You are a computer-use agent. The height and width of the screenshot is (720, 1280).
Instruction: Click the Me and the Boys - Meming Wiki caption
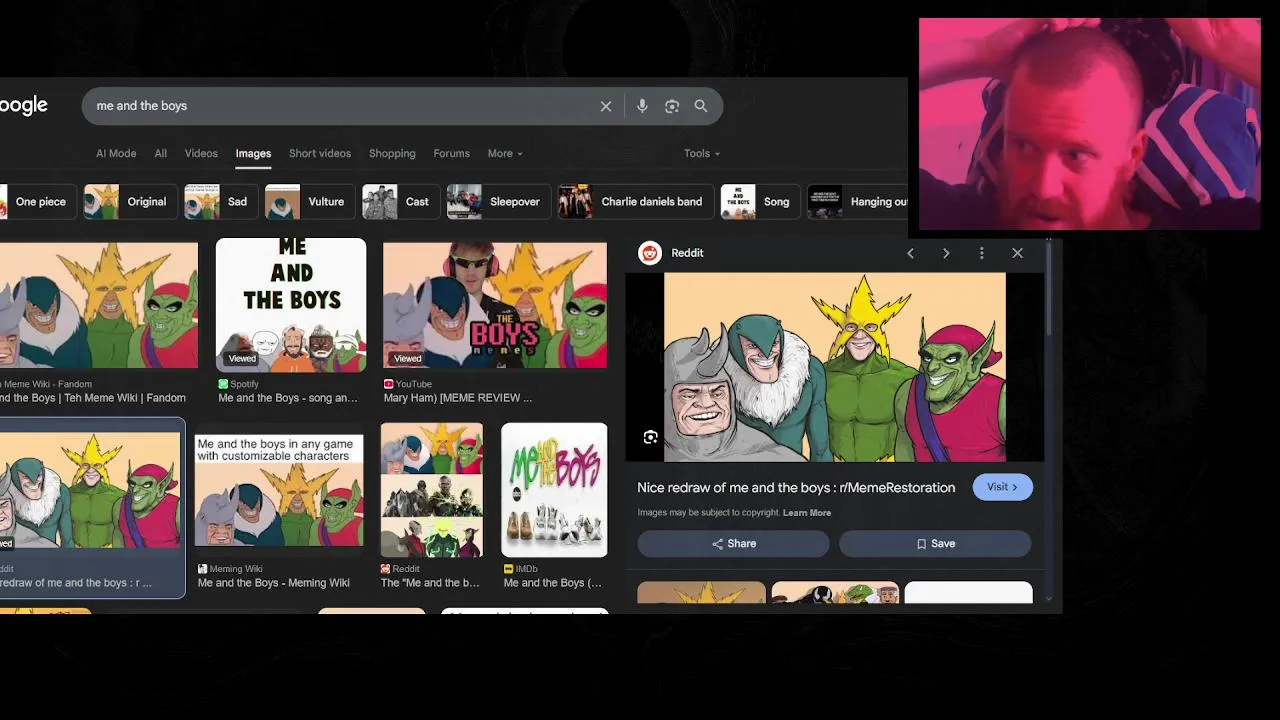[x=274, y=583]
